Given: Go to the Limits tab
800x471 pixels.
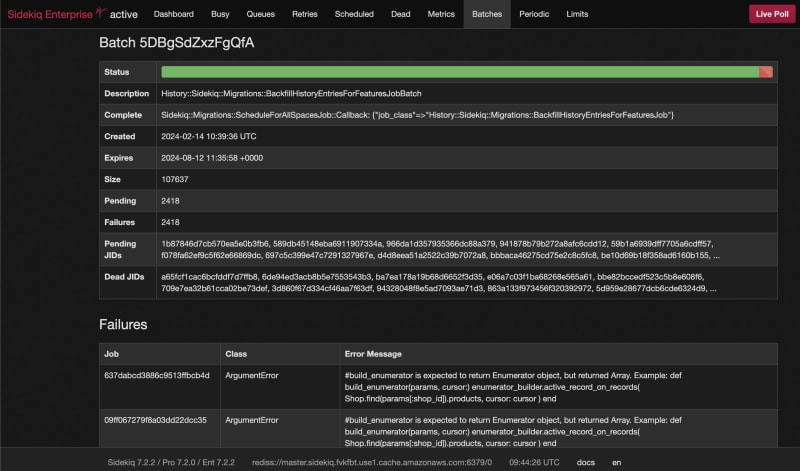Looking at the screenshot, I should [577, 14].
